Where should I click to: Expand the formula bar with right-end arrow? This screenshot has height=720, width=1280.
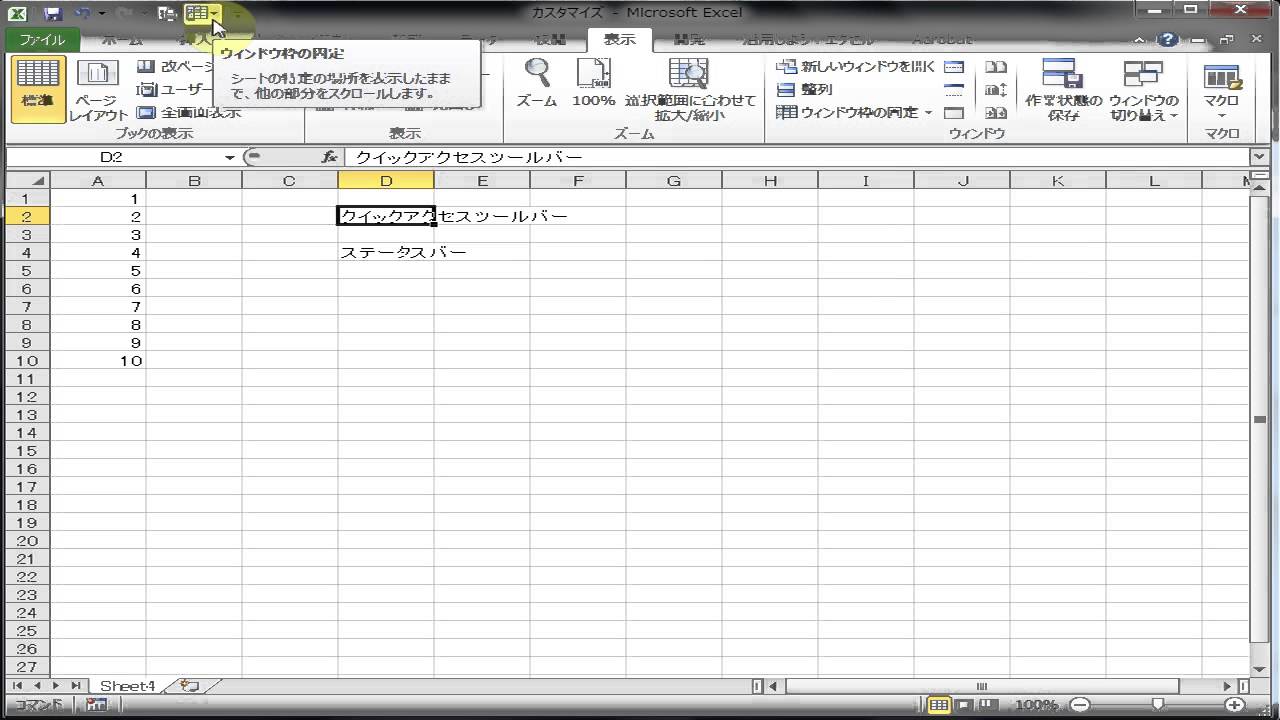click(x=1259, y=157)
